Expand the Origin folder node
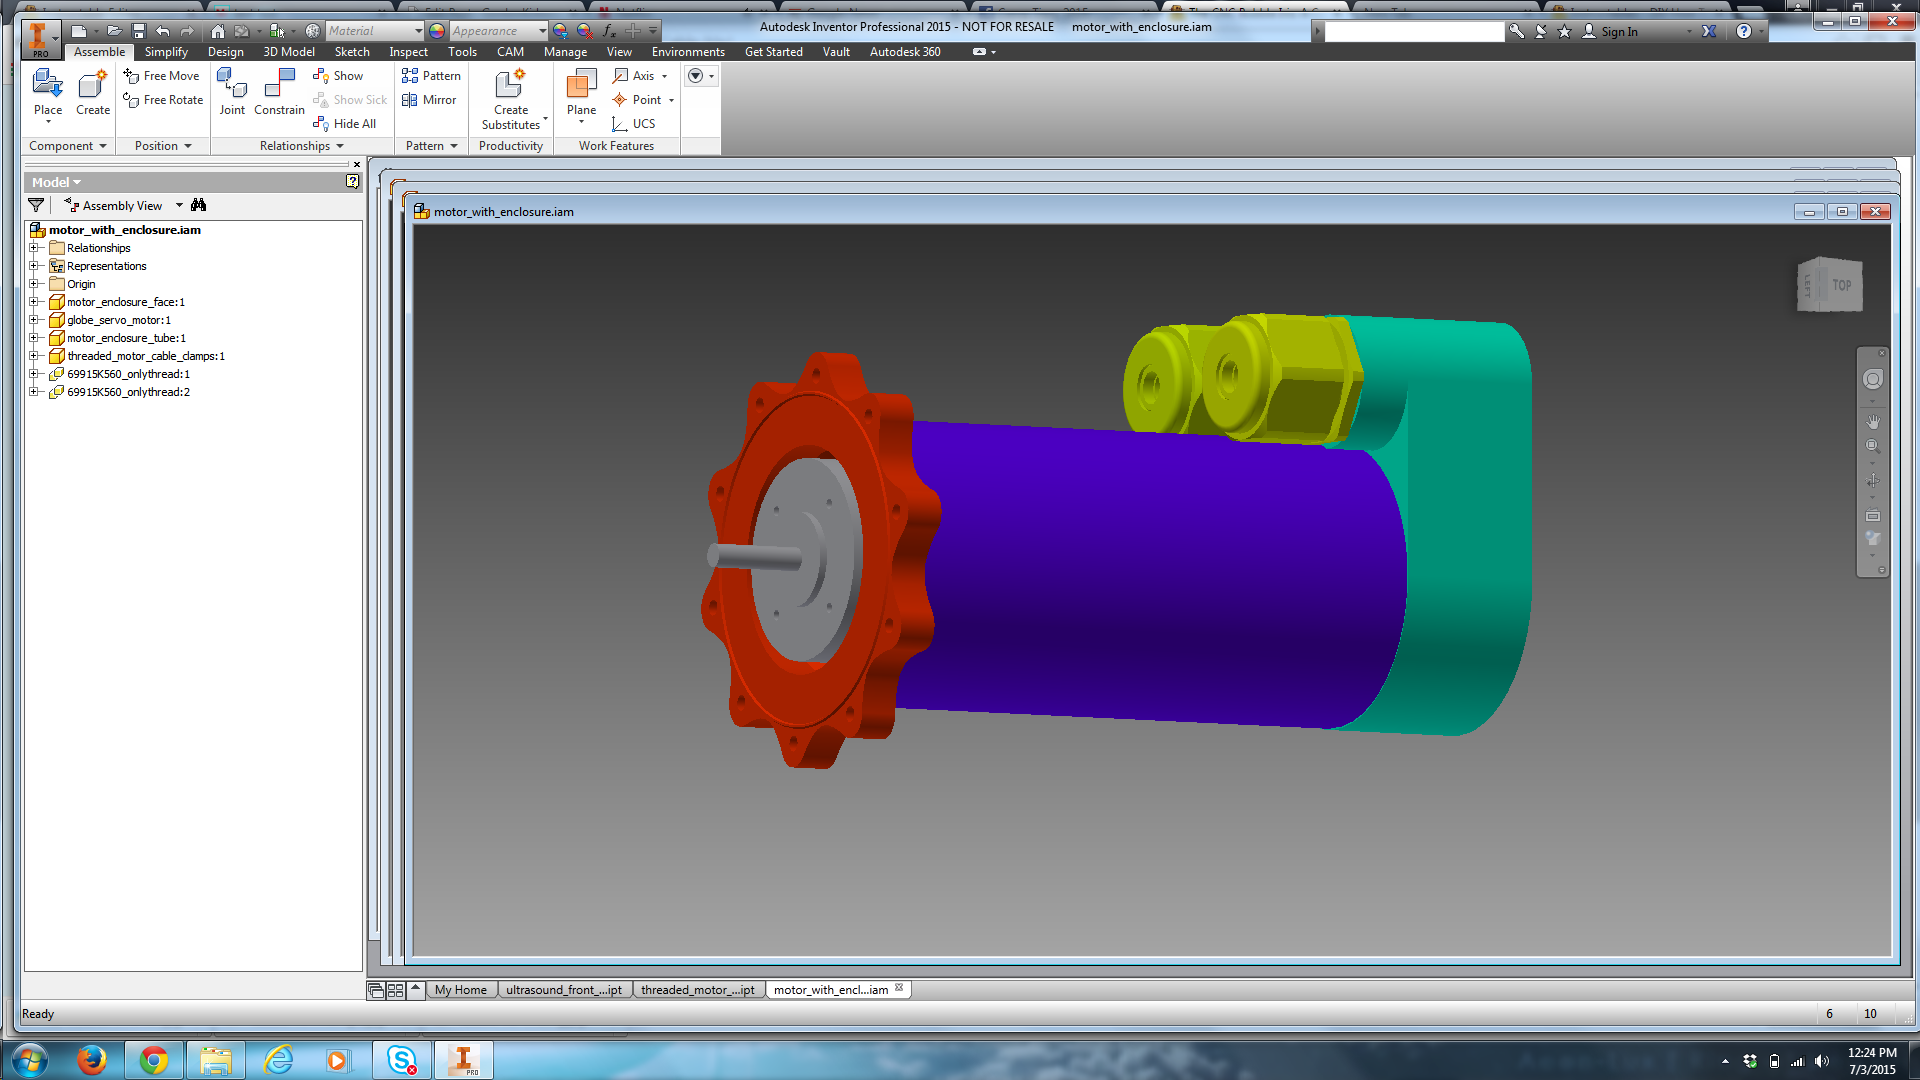 tap(34, 284)
